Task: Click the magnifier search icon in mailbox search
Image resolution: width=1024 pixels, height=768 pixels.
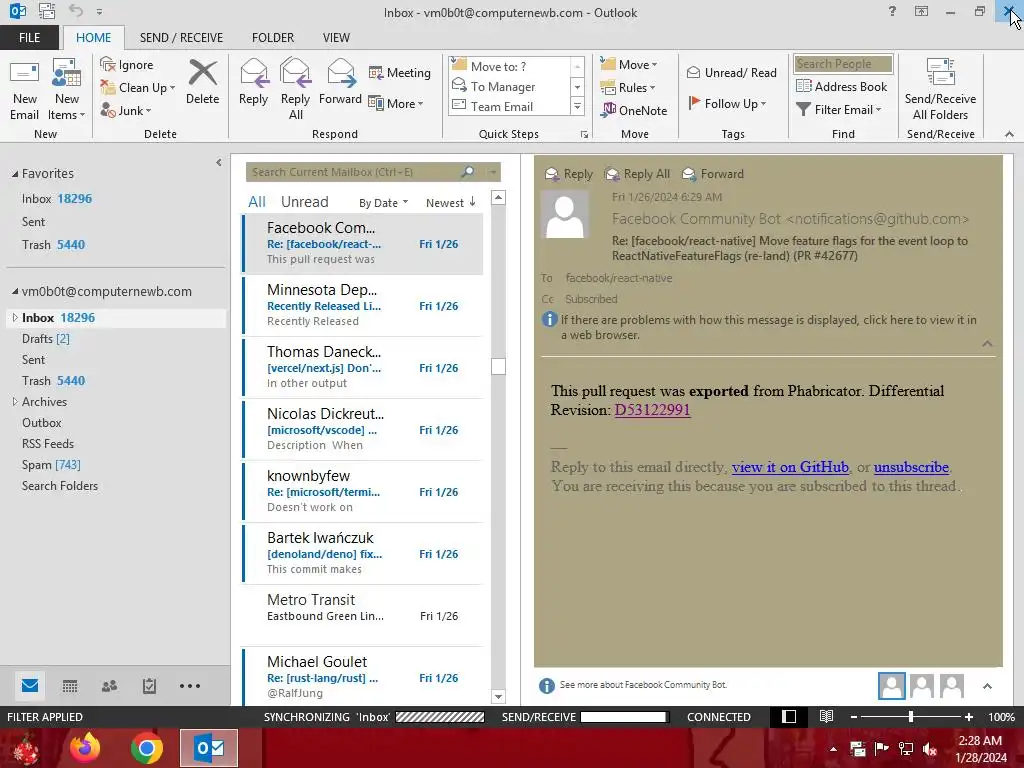Action: point(468,172)
